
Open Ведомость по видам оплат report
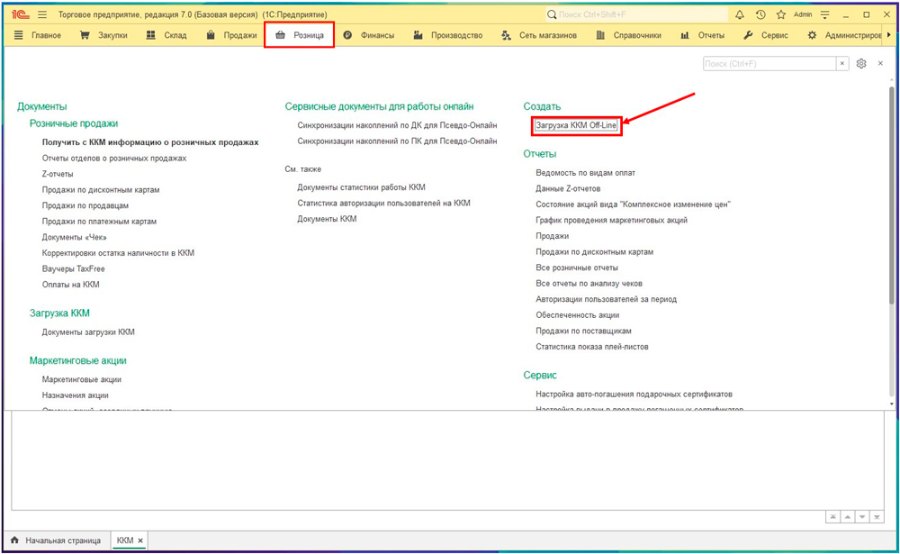(x=585, y=173)
